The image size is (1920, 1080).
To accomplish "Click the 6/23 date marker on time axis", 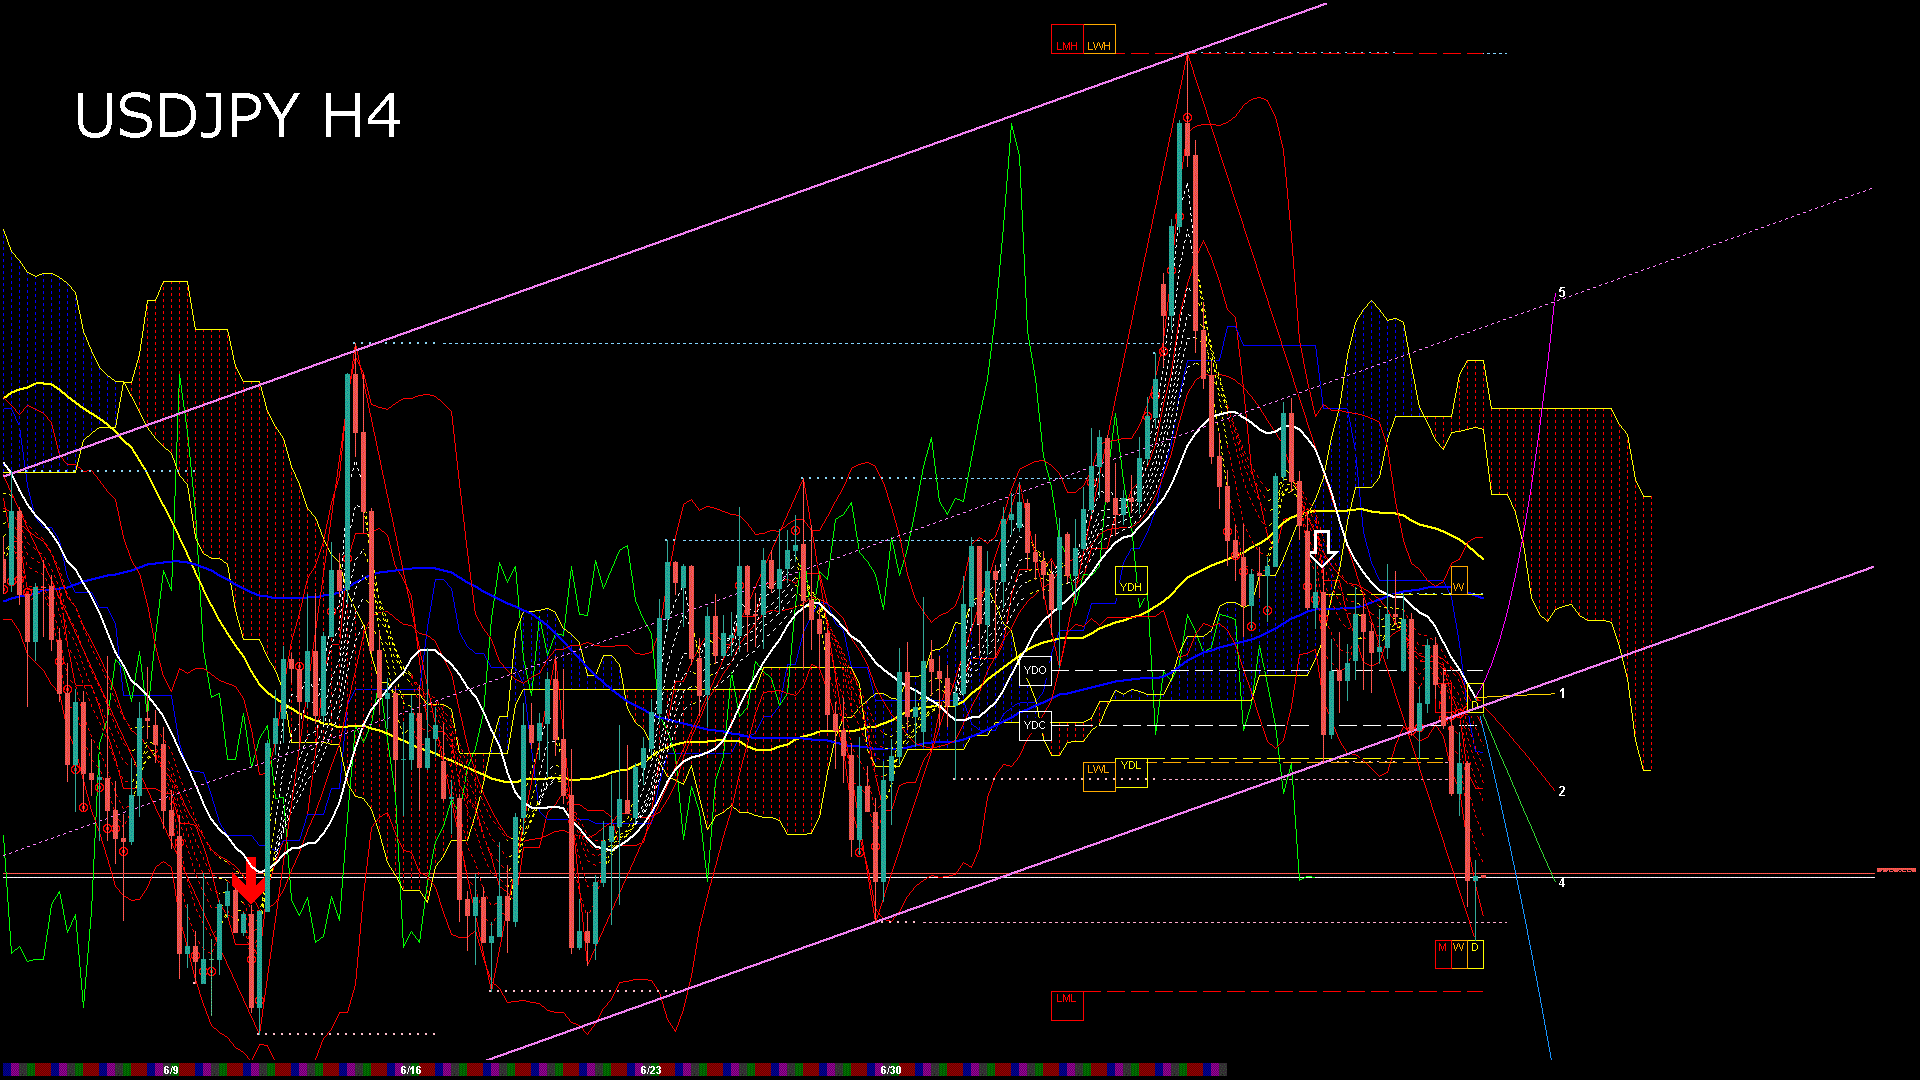I will 651,1070.
